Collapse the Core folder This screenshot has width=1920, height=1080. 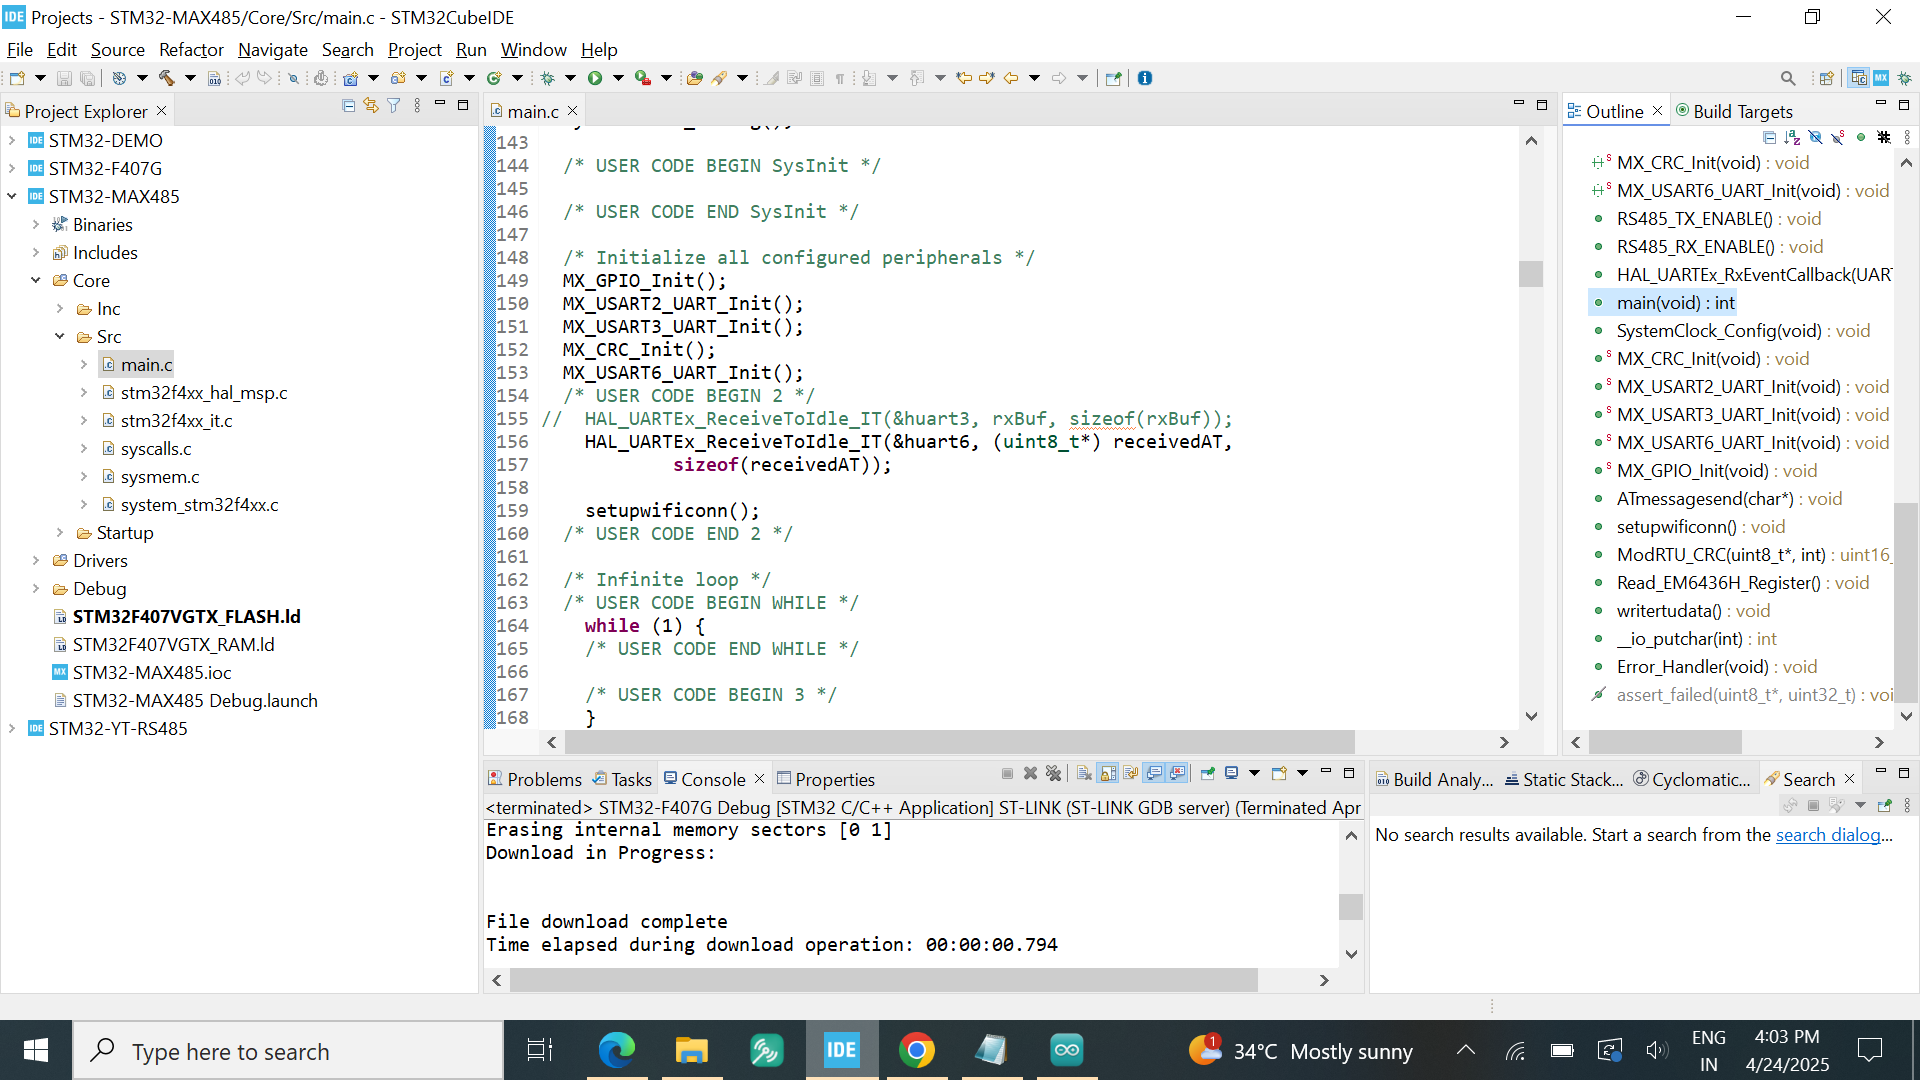[36, 281]
